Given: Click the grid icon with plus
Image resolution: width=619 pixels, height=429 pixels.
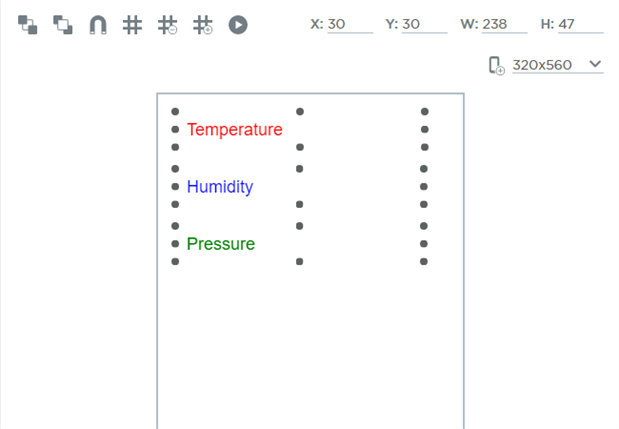Looking at the screenshot, I should click(x=202, y=25).
